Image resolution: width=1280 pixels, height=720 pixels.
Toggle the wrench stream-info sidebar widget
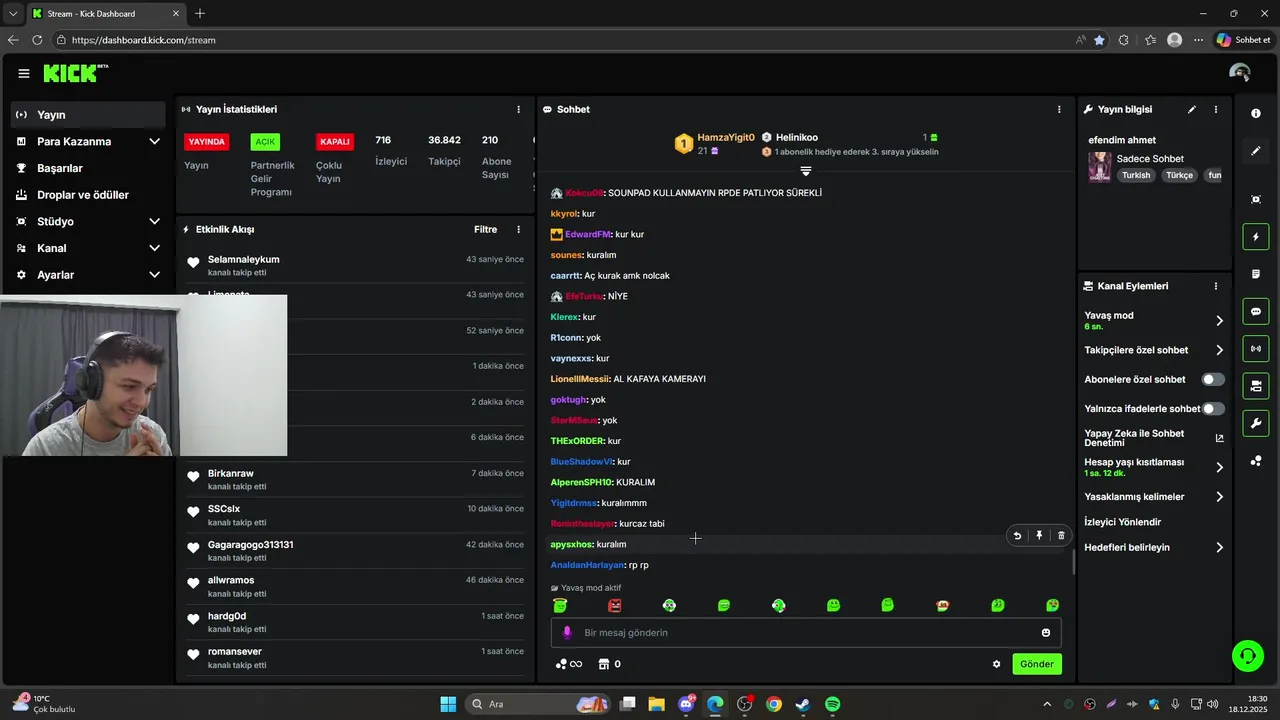(x=1256, y=423)
